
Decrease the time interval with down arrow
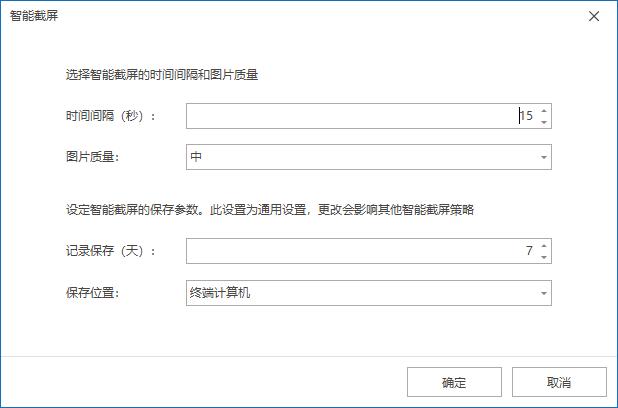click(544, 122)
